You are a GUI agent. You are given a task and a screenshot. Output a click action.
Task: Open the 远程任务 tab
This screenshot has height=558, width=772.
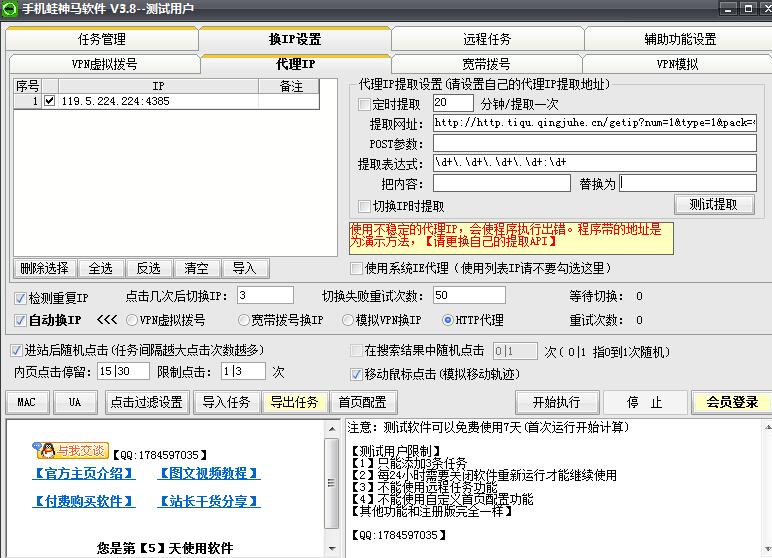tap(487, 40)
